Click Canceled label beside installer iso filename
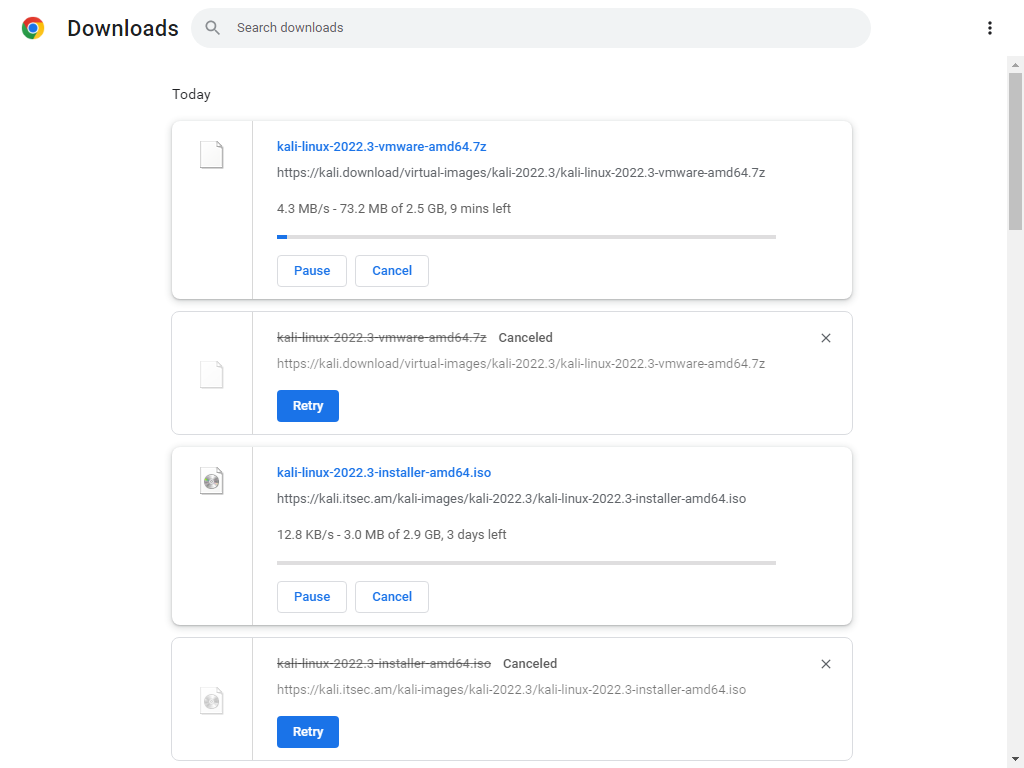Screen dimensions: 1024x768 [x=530, y=664]
